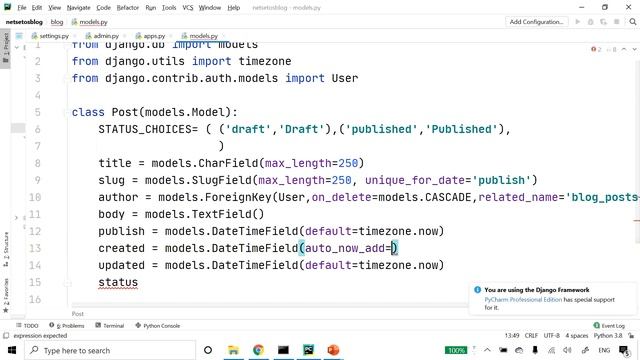Expand the folded region at line 11
This screenshot has width=640, height=360.
pyautogui.click(x=16, y=218)
